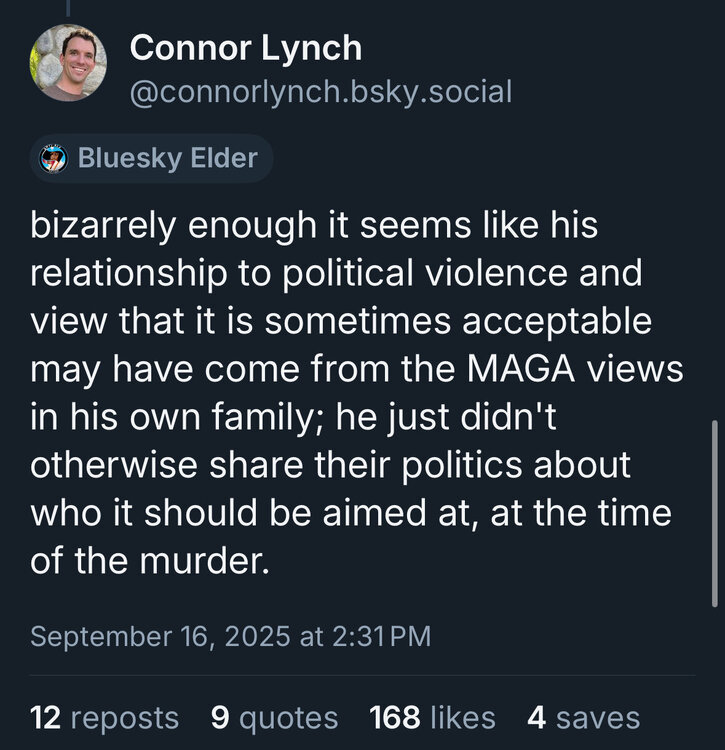Open the @connorlynch.bsky.social handle link

click(x=321, y=92)
